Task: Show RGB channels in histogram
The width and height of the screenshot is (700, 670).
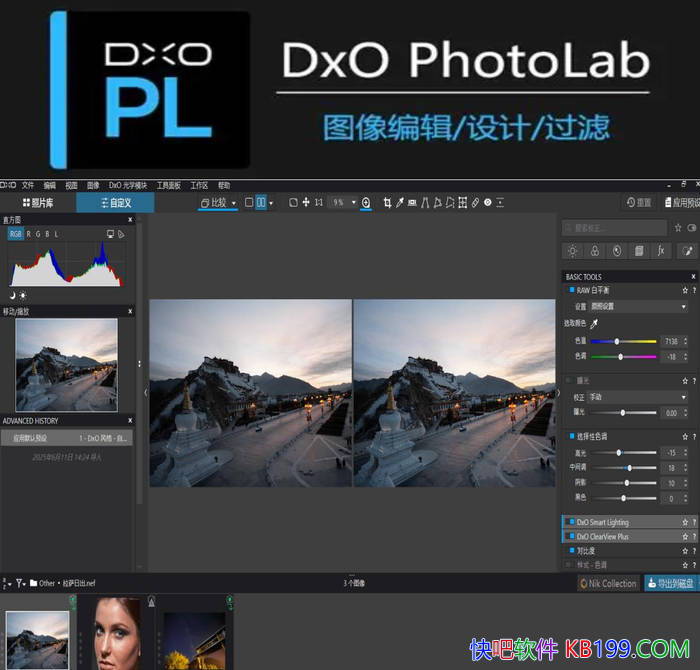Action: tap(15, 234)
